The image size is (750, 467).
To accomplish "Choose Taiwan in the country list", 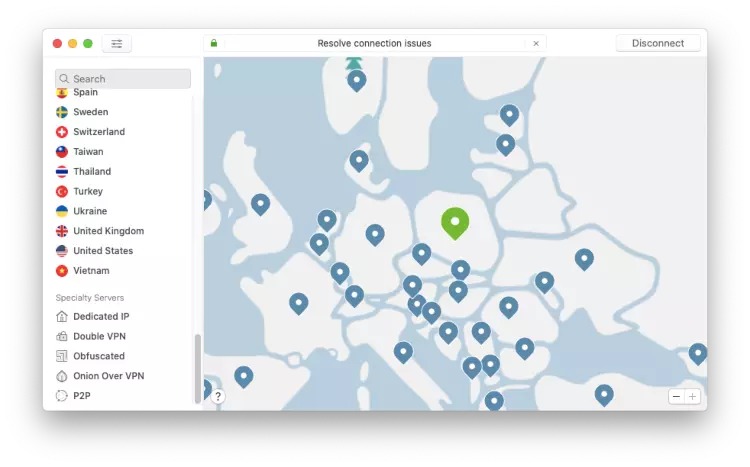I will pyautogui.click(x=88, y=152).
